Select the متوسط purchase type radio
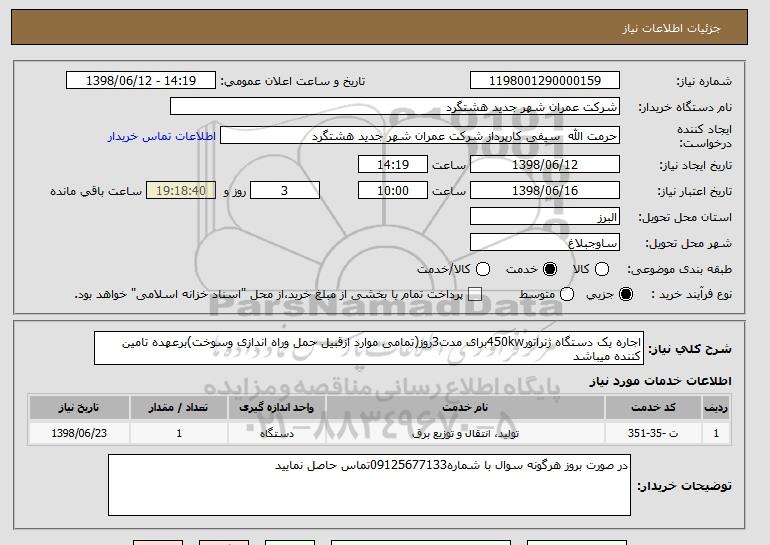This screenshot has height=545, width=770. 567,294
